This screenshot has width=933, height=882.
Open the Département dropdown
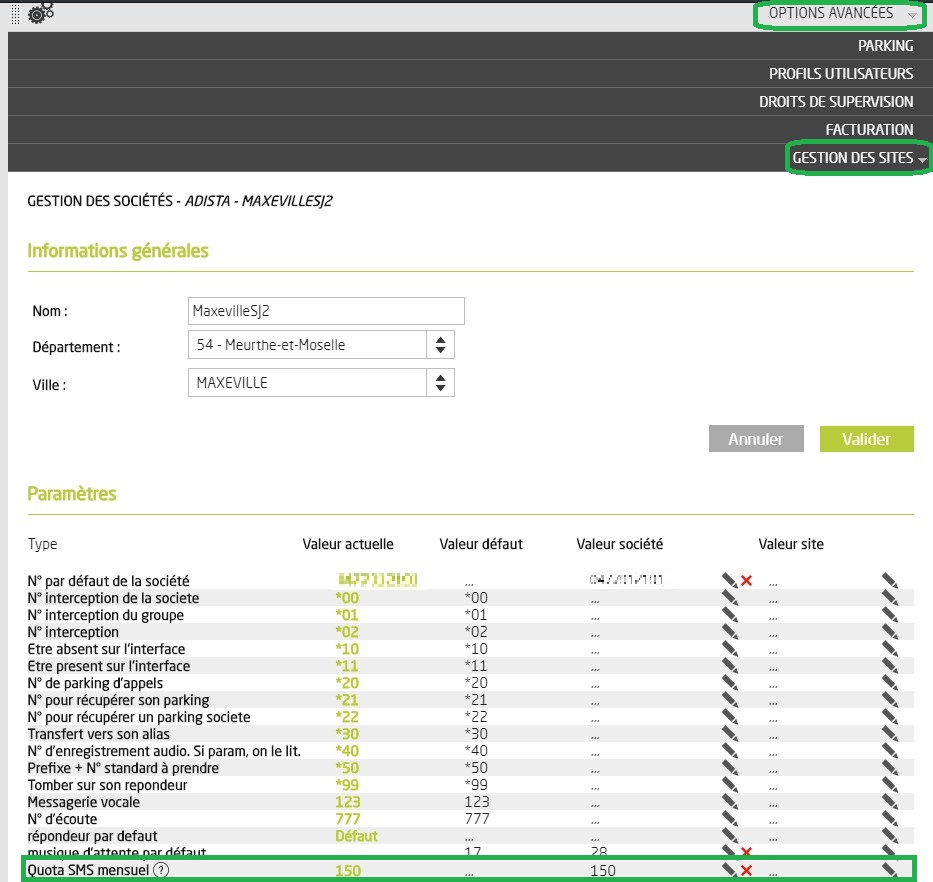click(x=320, y=346)
